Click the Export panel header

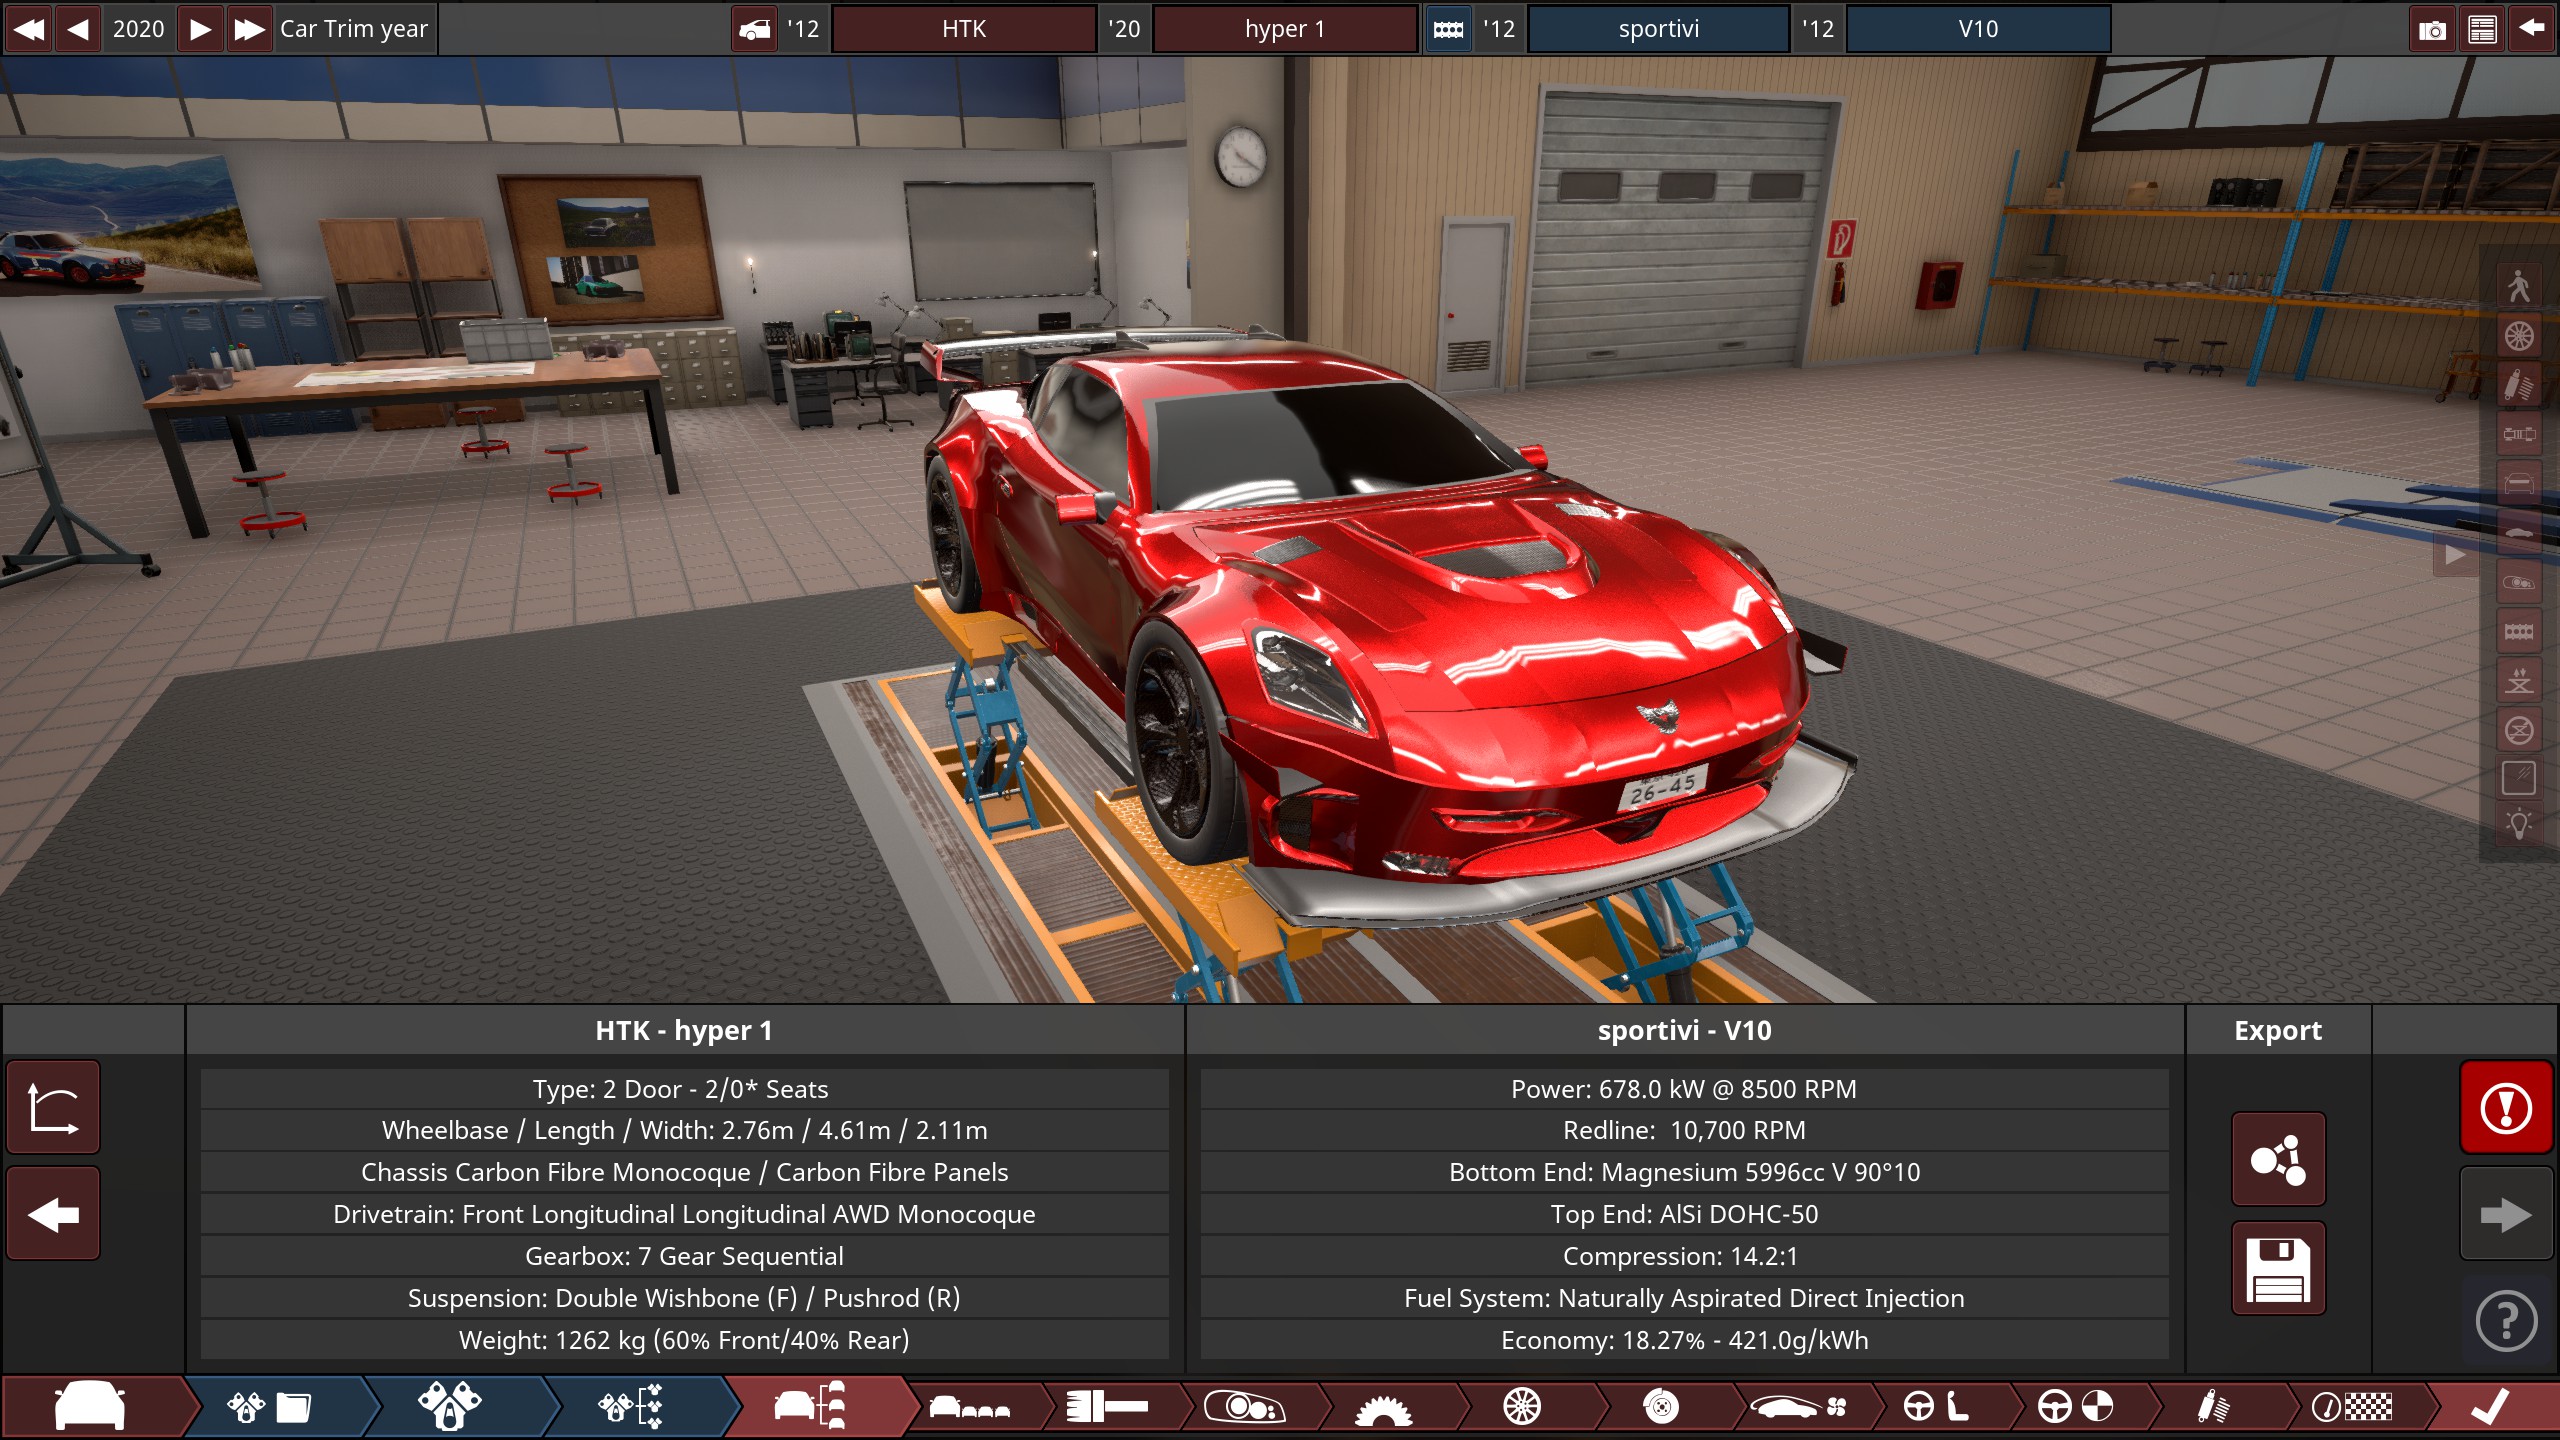(2278, 1030)
